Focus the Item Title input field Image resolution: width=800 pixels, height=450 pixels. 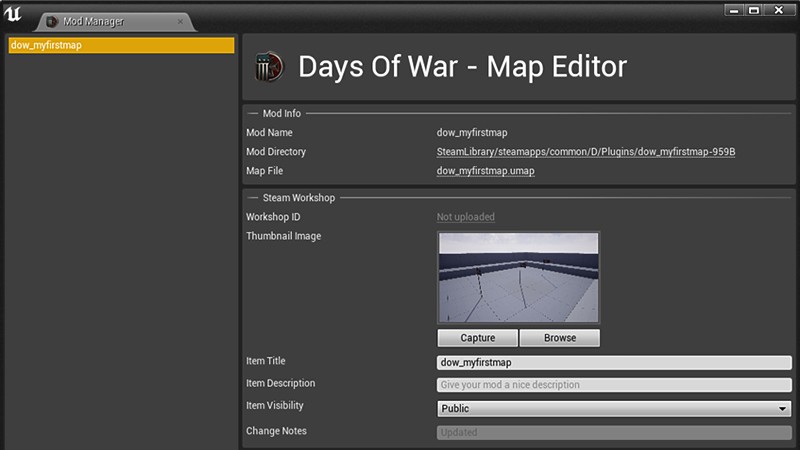coord(614,362)
